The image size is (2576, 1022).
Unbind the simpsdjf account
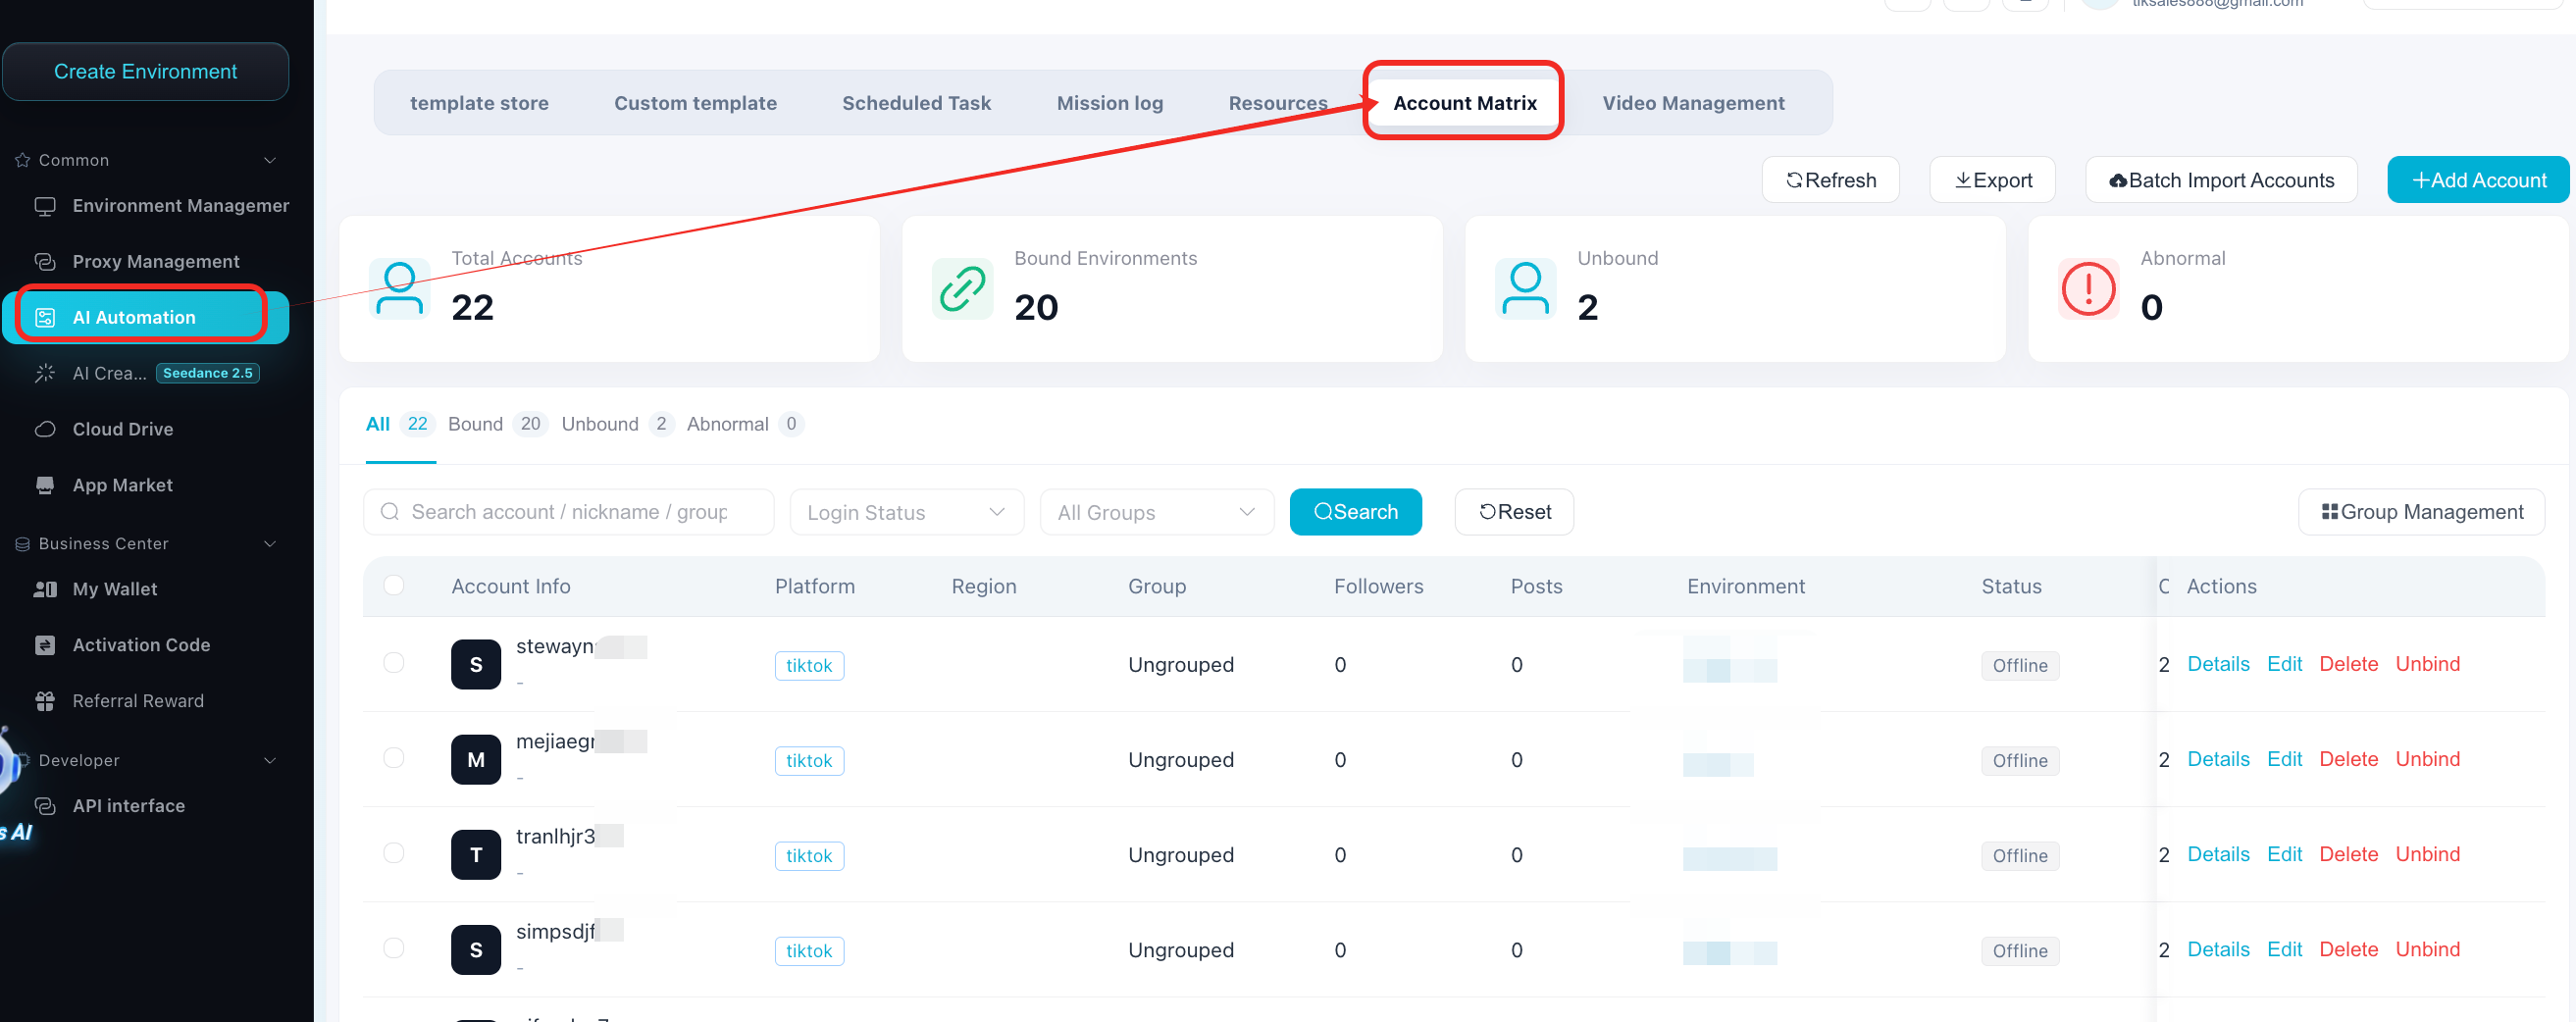point(2427,950)
